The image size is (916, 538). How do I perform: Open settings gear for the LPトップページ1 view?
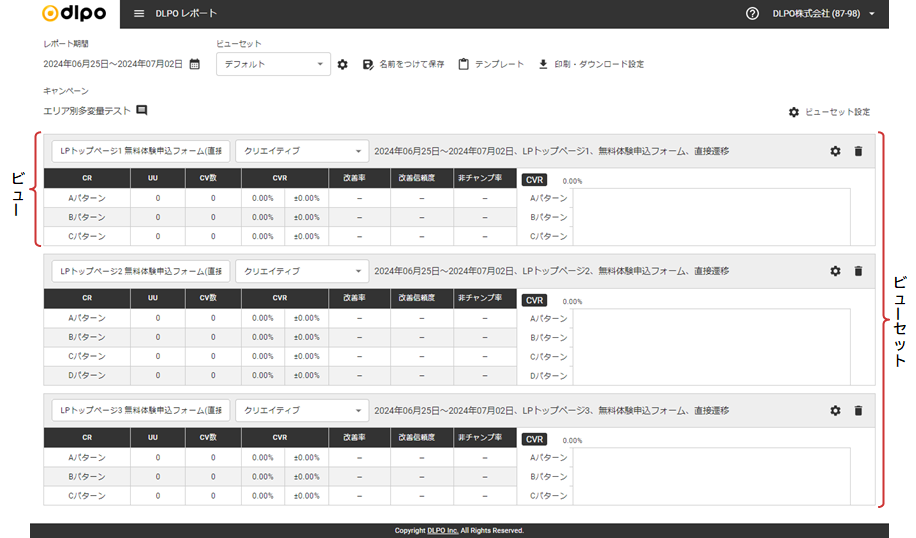[x=835, y=151]
